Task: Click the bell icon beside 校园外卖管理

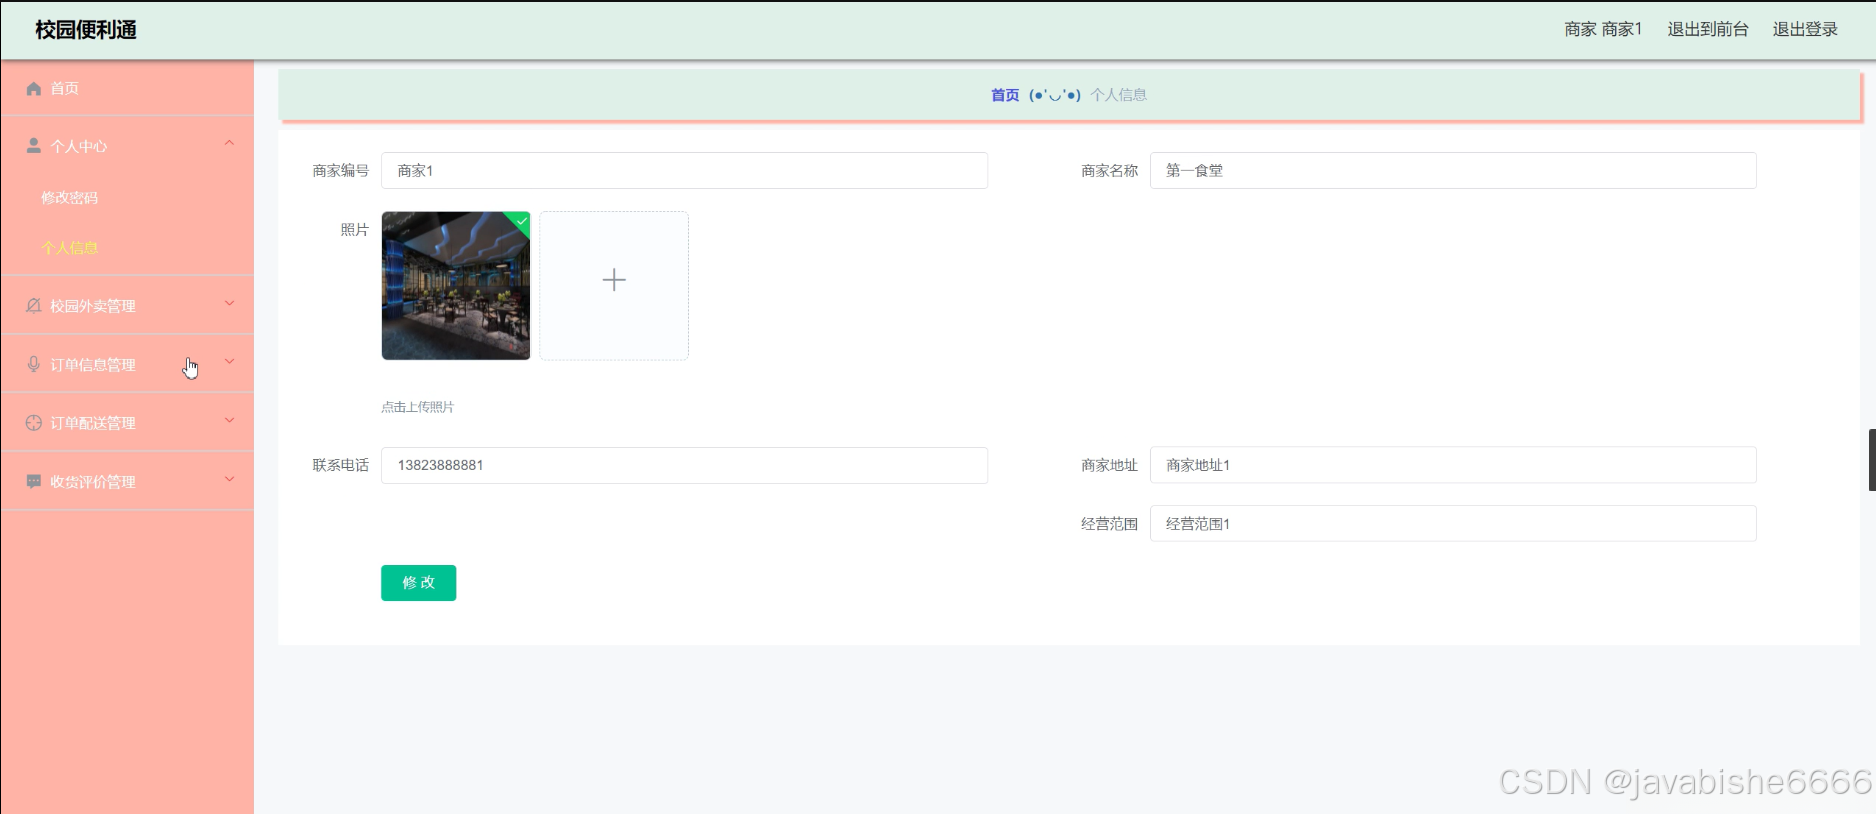Action: 34,306
